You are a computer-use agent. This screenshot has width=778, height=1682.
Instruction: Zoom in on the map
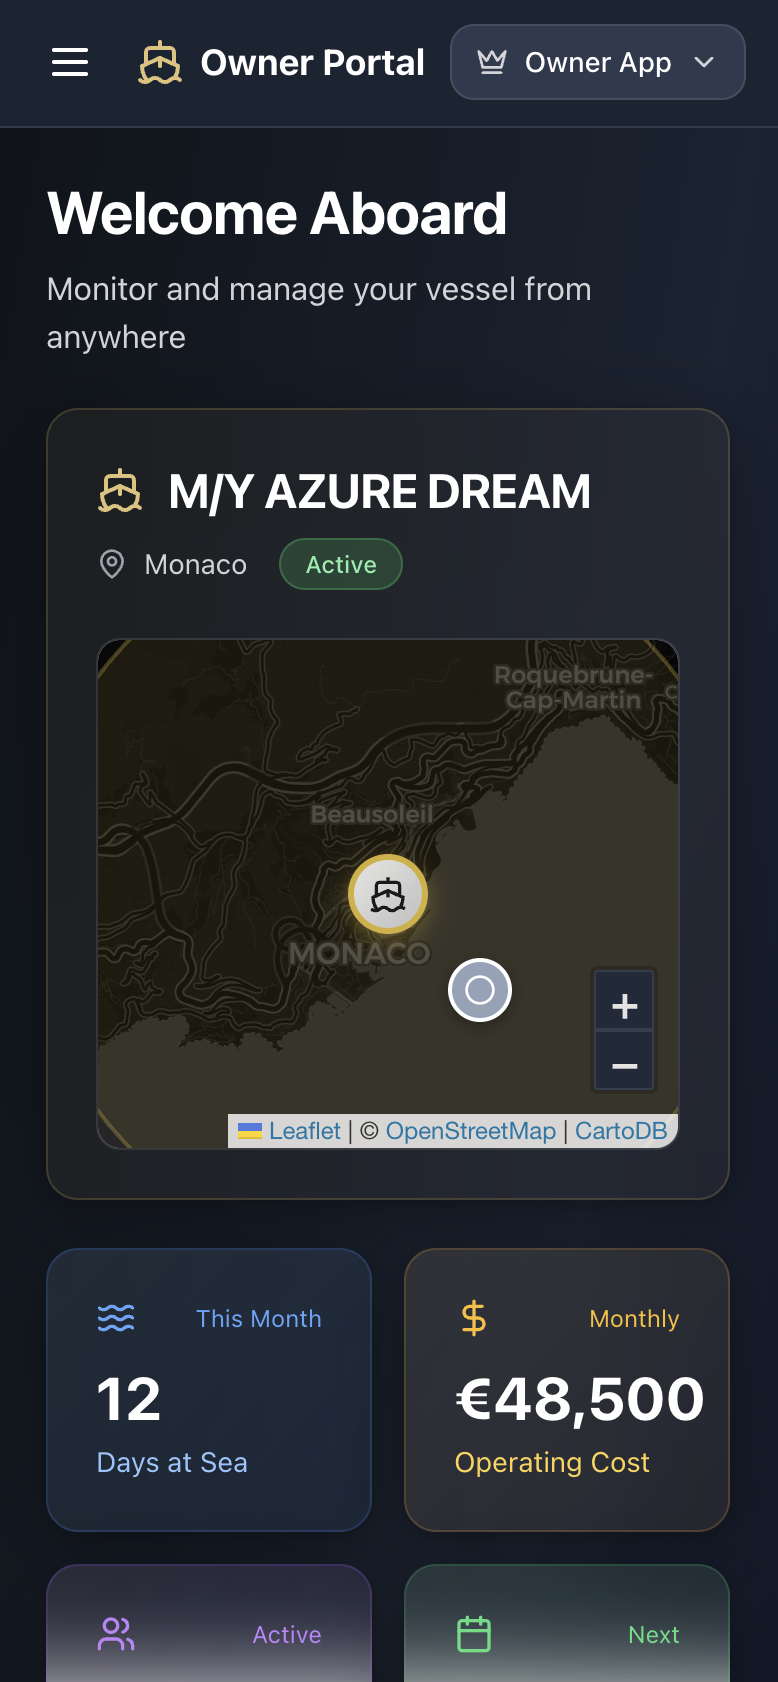click(625, 1003)
